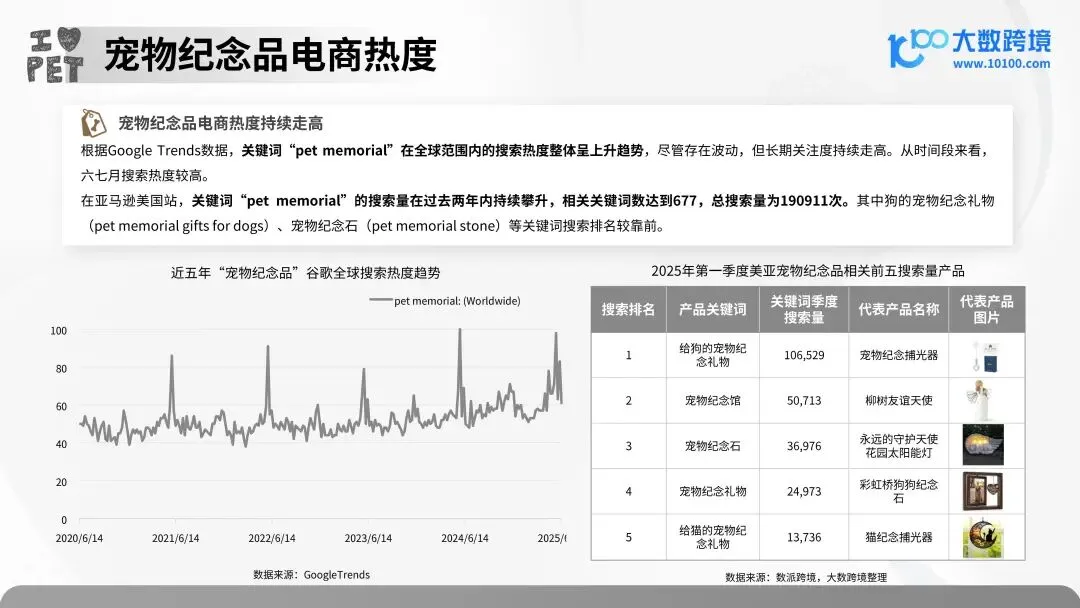1080x608 pixels.
Task: Click the pen-and-paper icon beside the summary heading
Action: pyautogui.click(x=93, y=124)
